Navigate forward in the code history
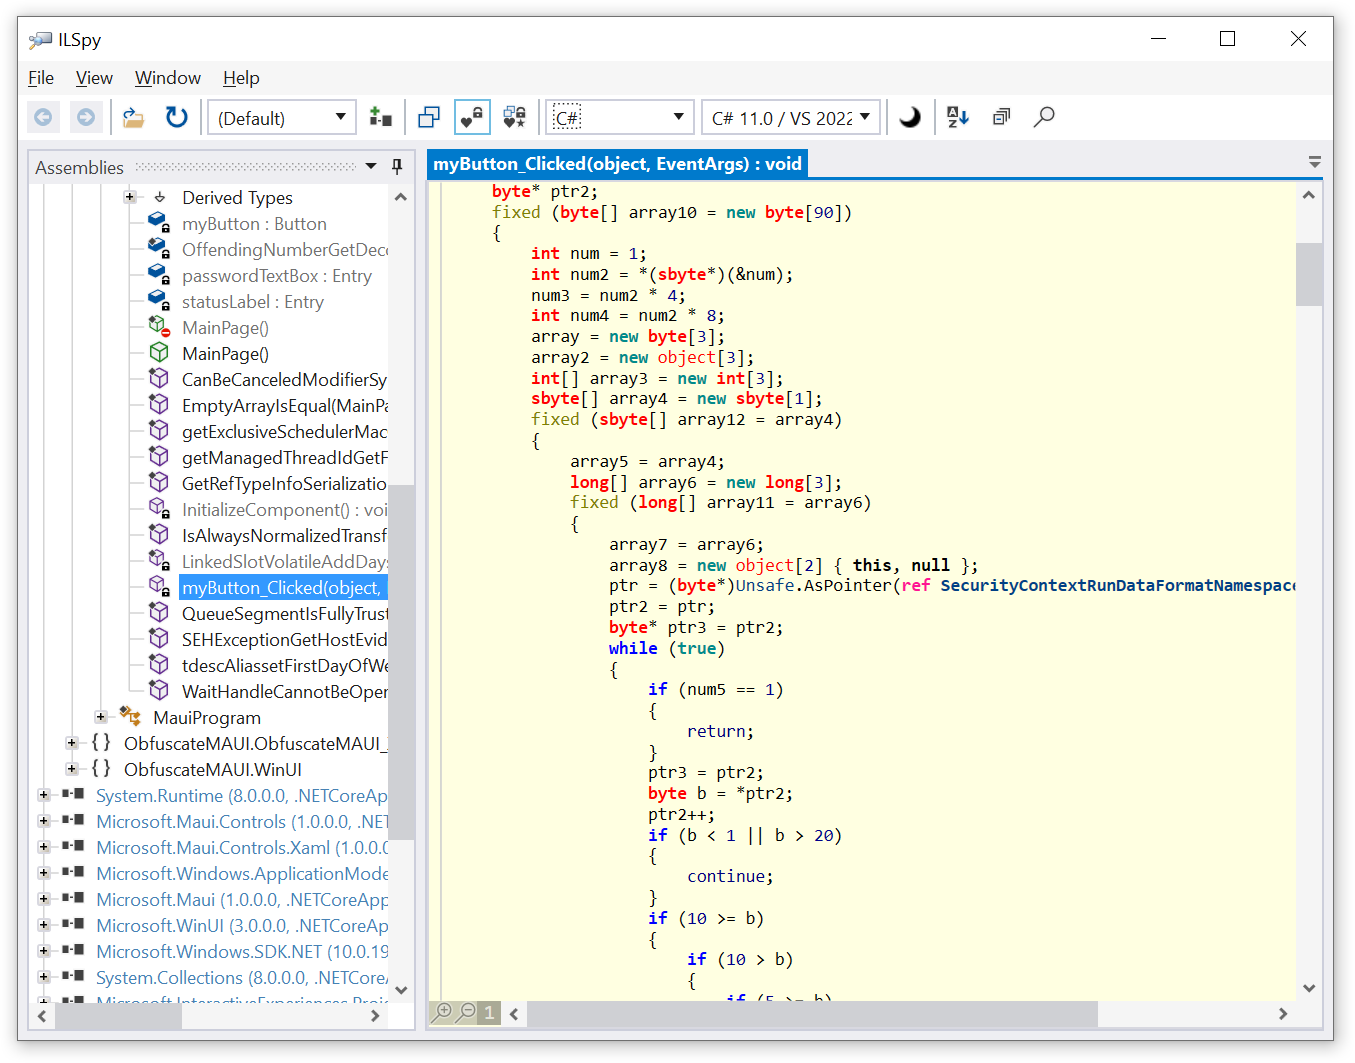 pyautogui.click(x=86, y=117)
